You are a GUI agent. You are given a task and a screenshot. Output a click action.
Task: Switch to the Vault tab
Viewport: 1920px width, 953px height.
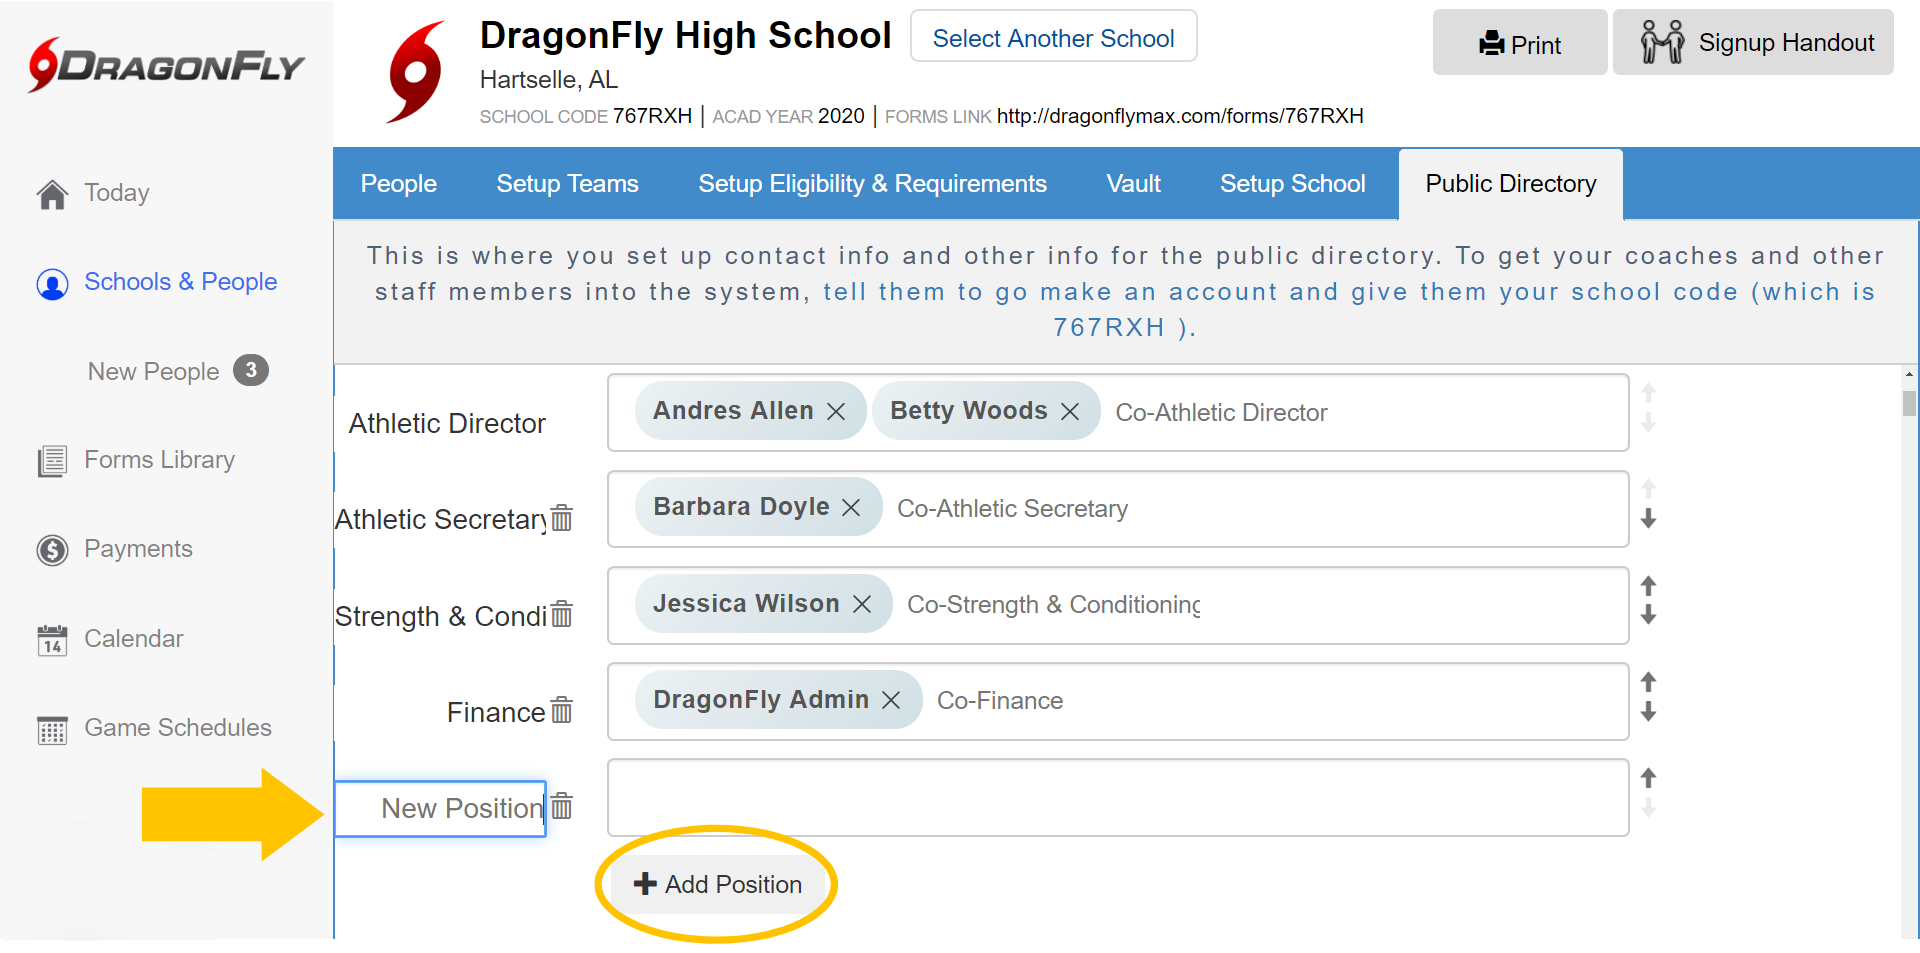click(x=1133, y=184)
